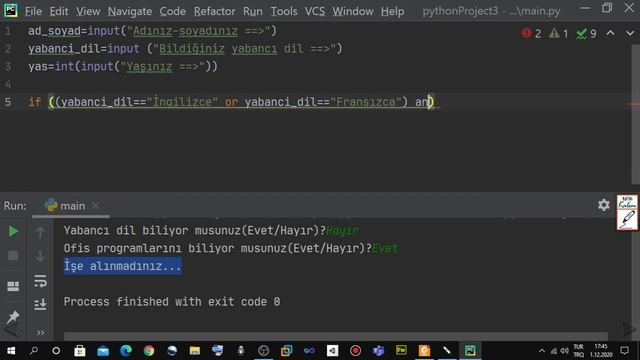This screenshot has height=360, width=640.
Task: Open the Navigate menu
Action: [x=130, y=11]
